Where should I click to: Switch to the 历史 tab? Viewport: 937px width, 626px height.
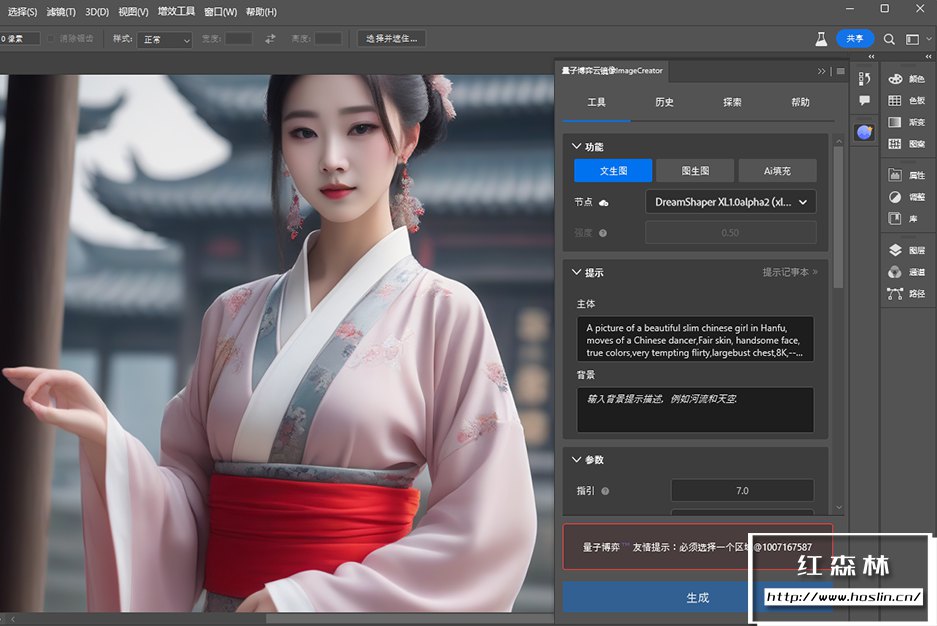pos(664,102)
